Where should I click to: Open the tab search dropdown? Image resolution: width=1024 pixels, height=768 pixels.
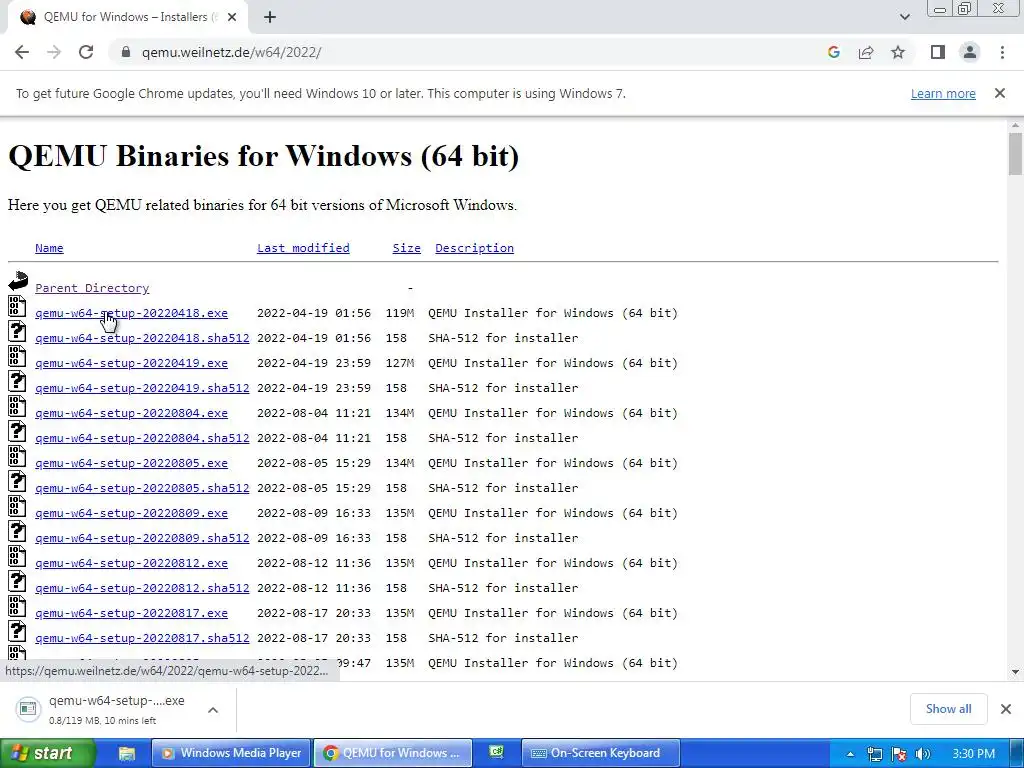[x=904, y=17]
